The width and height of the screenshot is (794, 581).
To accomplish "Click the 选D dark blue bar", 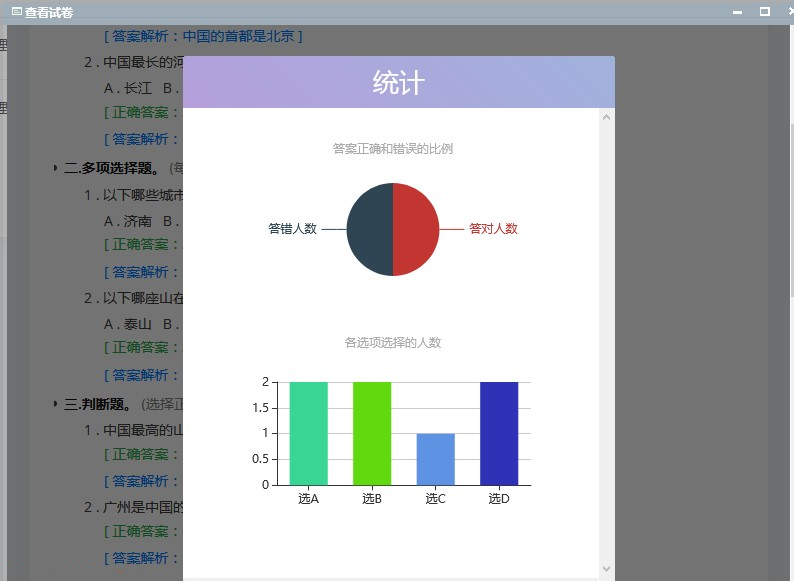I will tap(499, 434).
